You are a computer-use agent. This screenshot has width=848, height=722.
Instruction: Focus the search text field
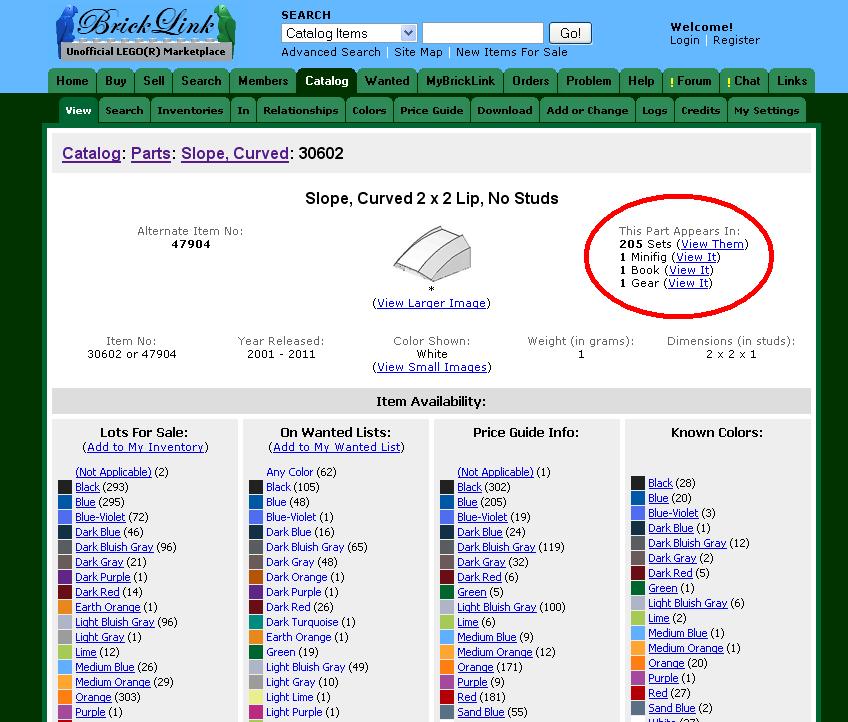tap(482, 33)
